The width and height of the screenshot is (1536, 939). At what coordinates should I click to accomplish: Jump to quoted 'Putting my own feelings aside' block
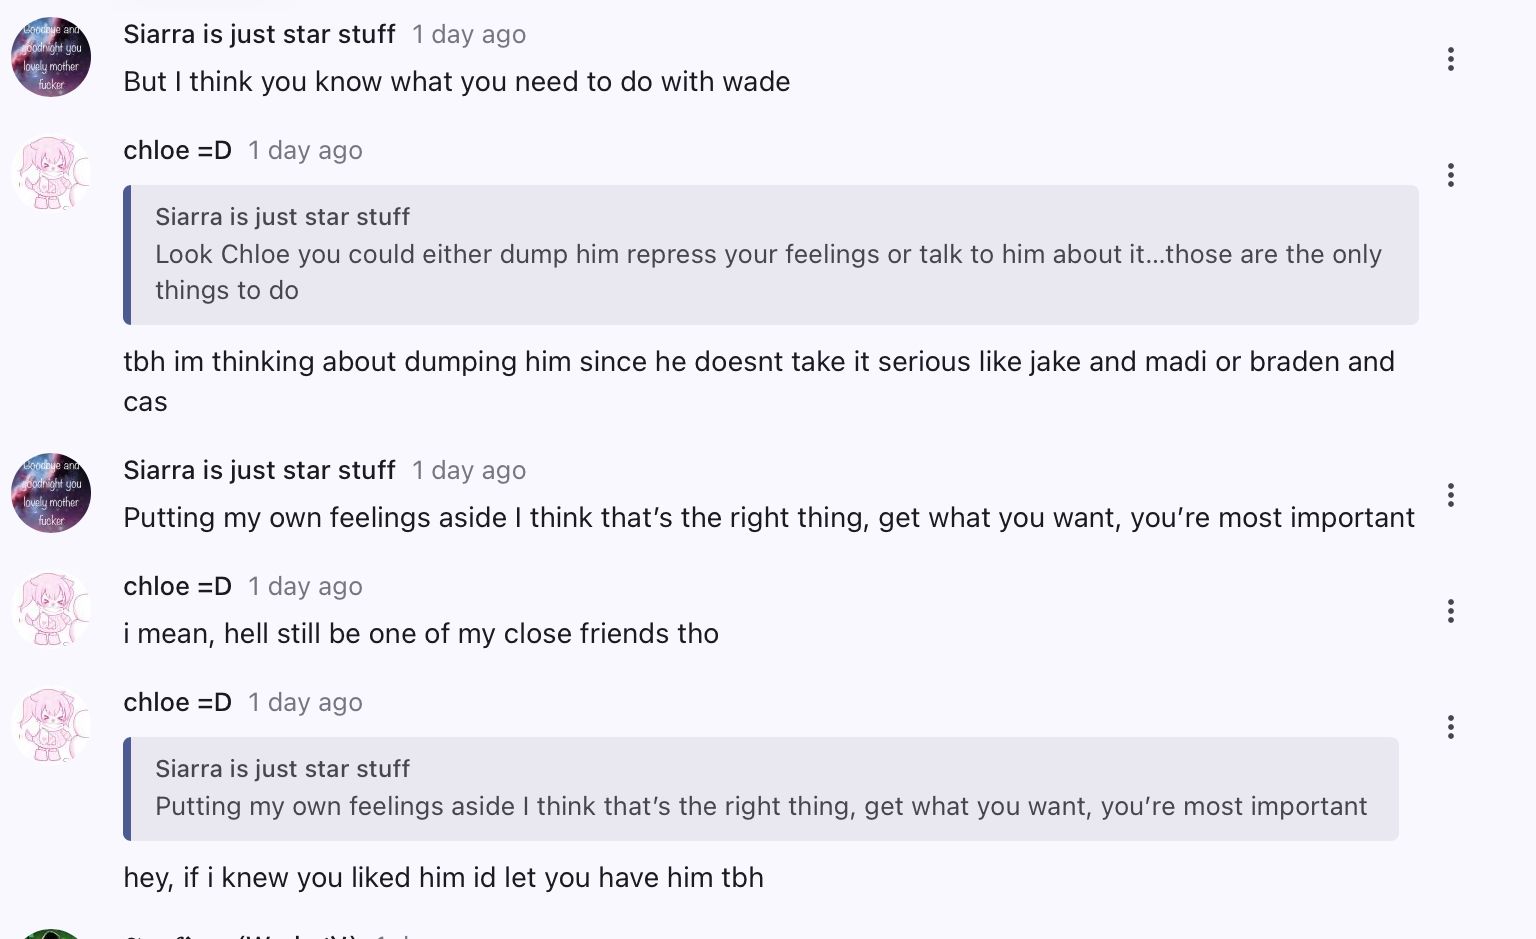760,789
